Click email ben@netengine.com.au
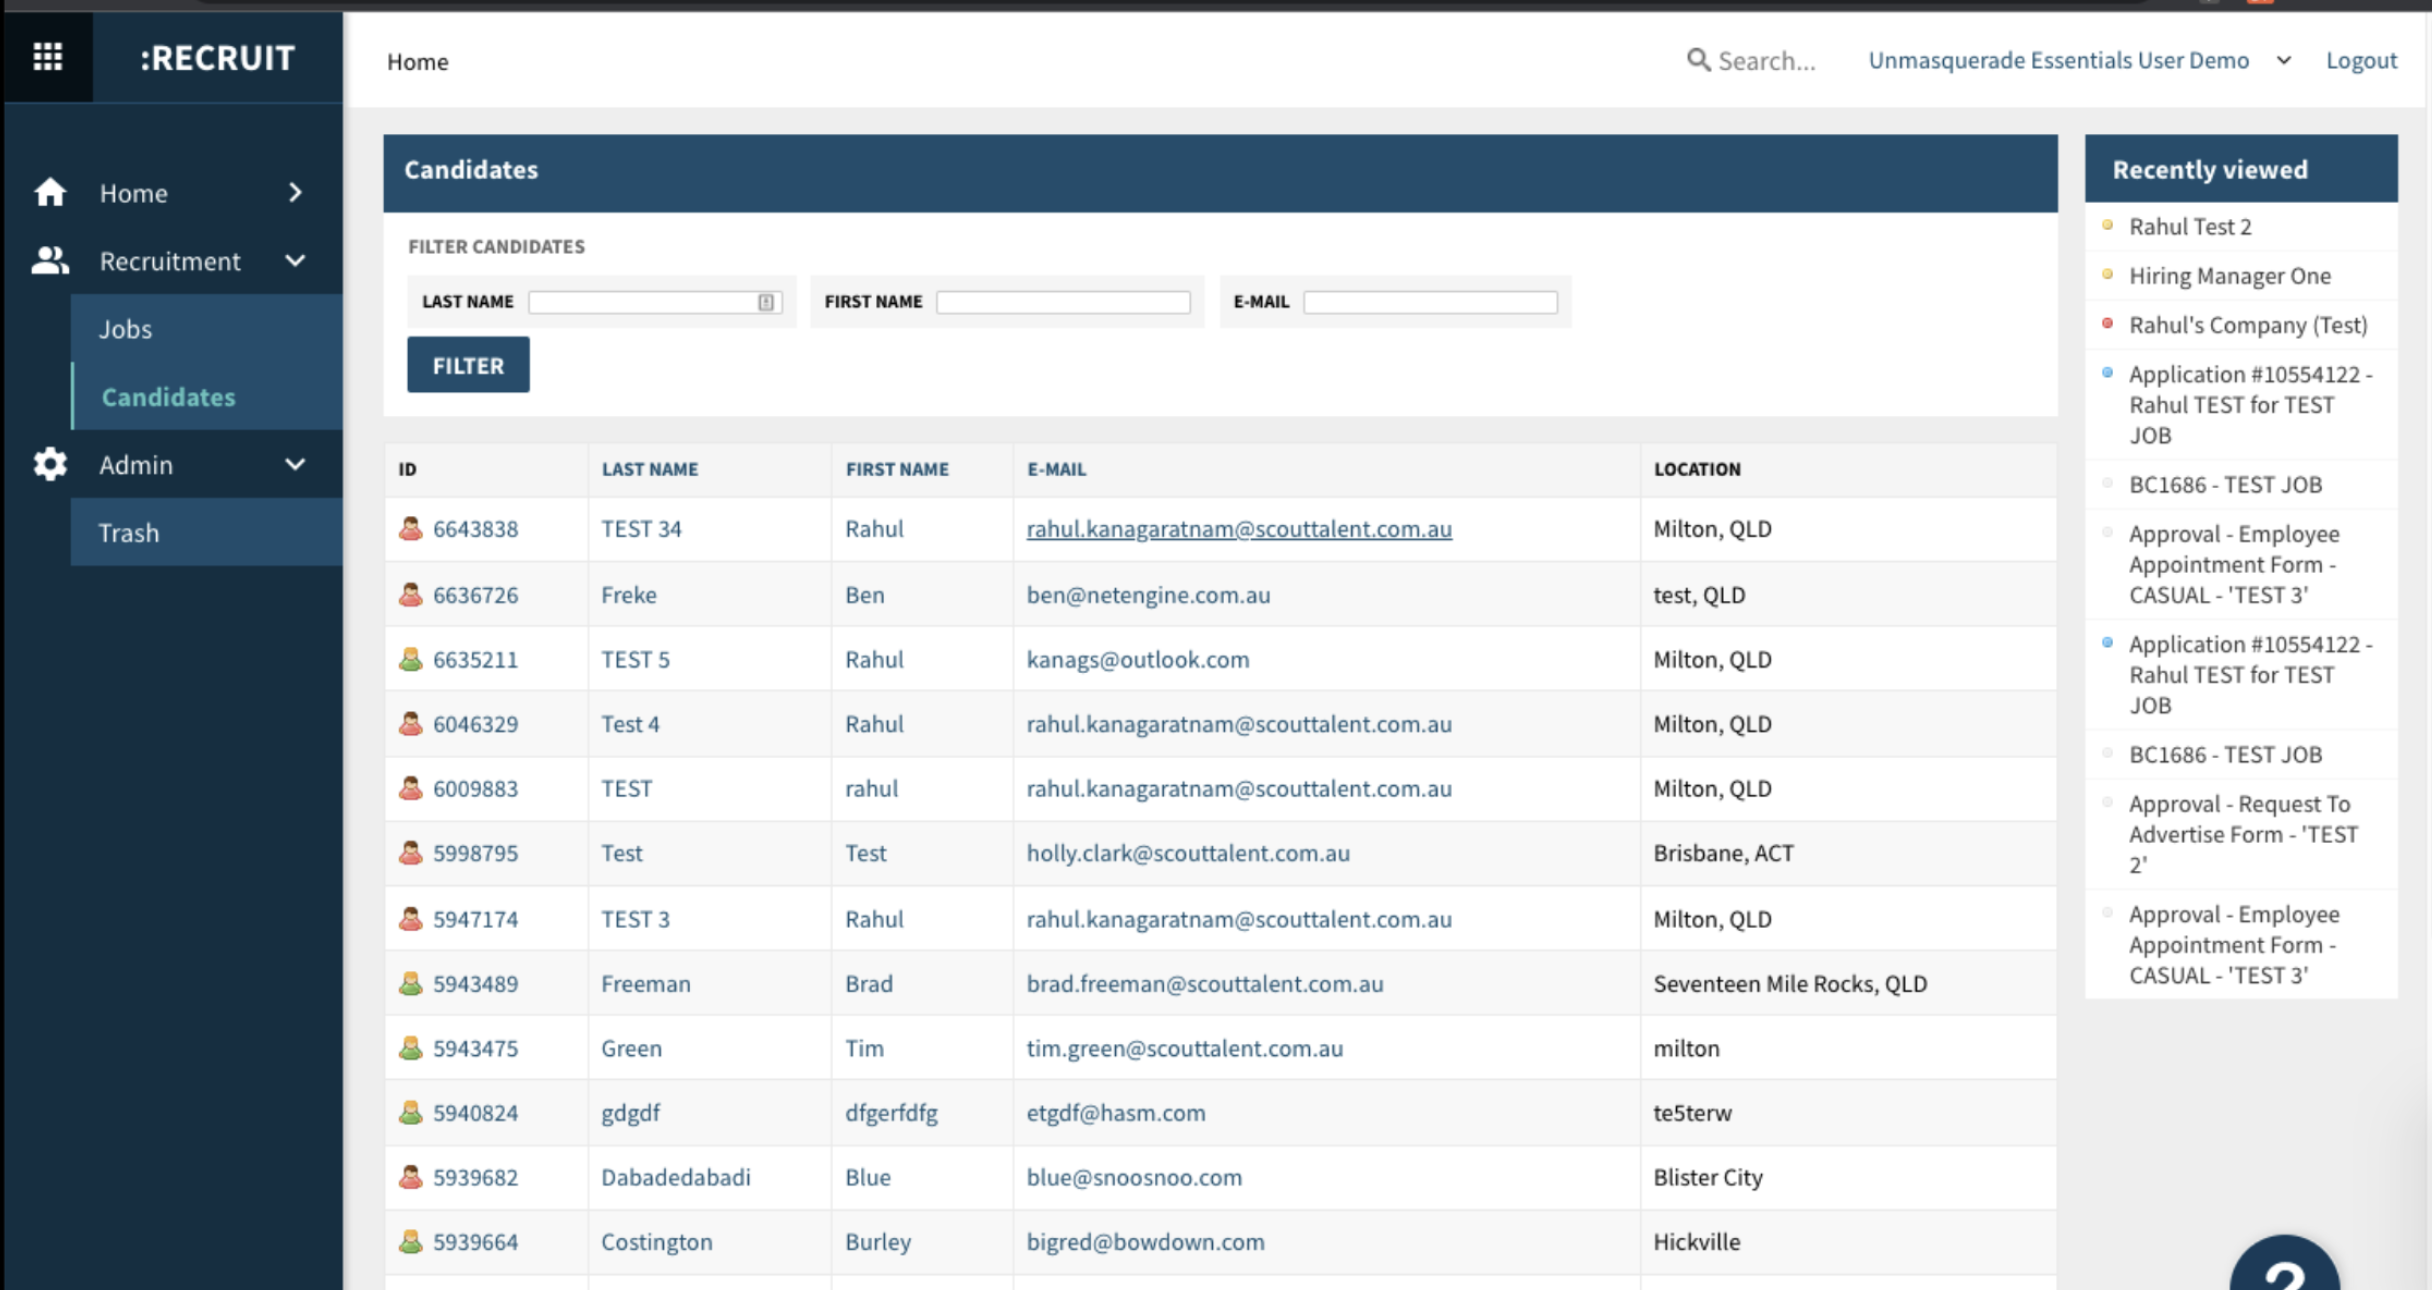Image resolution: width=2432 pixels, height=1290 pixels. click(1148, 595)
